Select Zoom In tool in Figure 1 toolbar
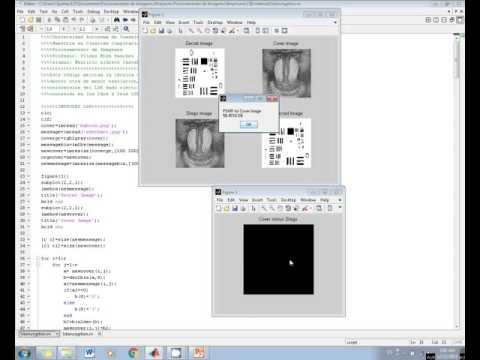Image resolution: width=480 pixels, height=360 pixels. pos(191,31)
